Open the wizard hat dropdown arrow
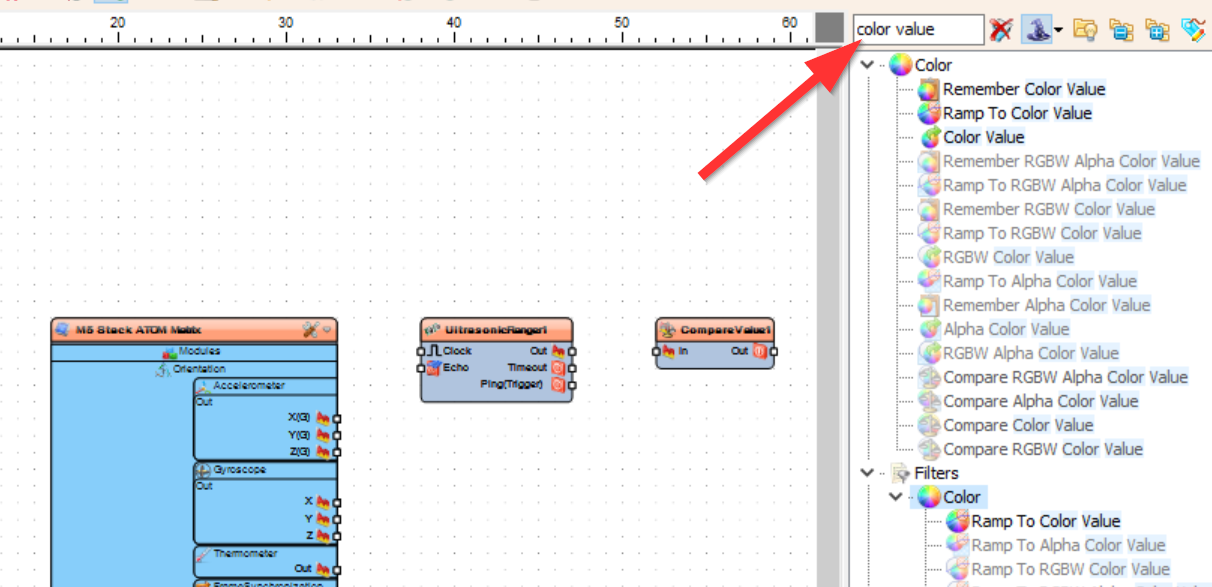1212x587 pixels. [x=1058, y=30]
